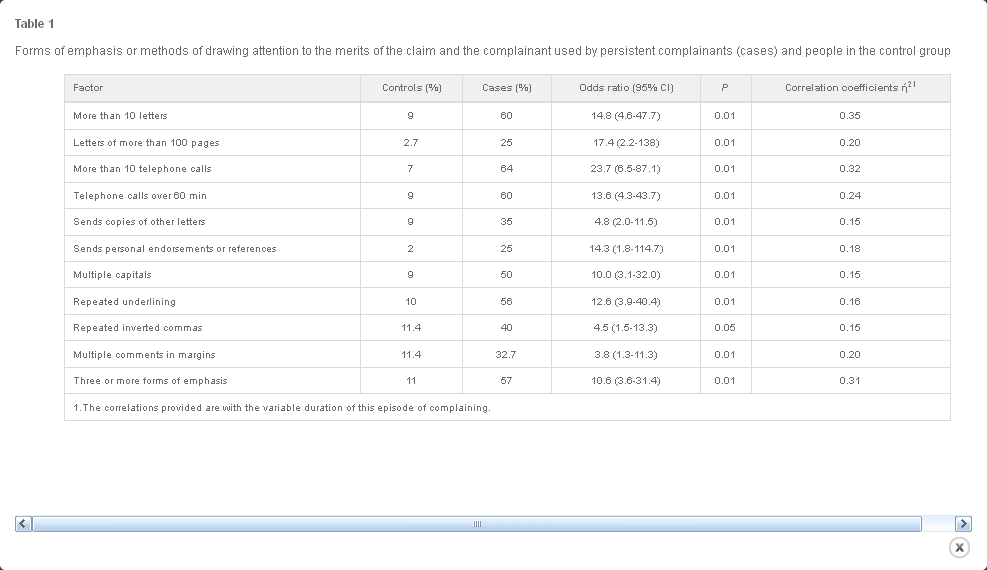Click correlation value '0.16'
The image size is (987, 570).
point(850,301)
